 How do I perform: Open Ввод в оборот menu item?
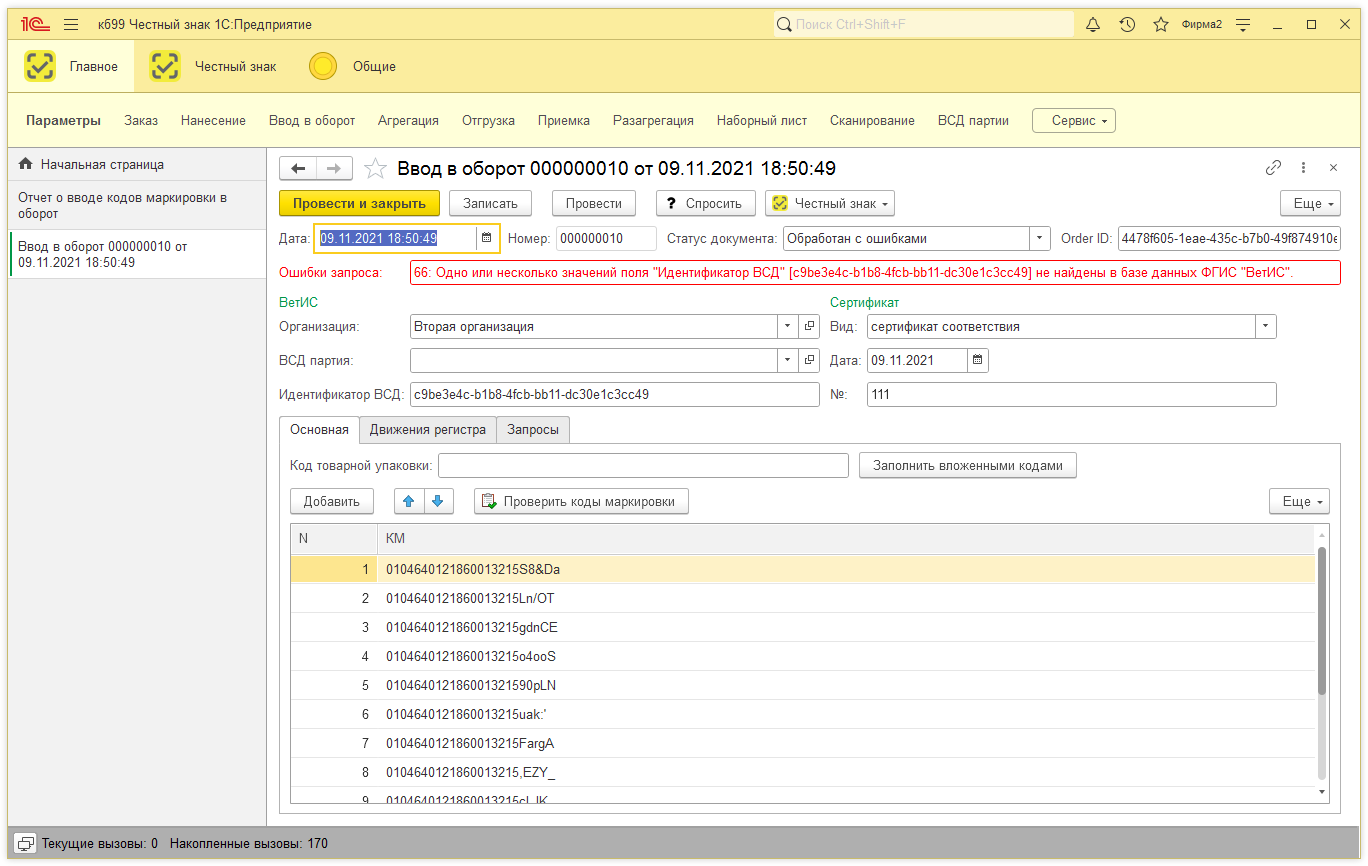[x=312, y=120]
